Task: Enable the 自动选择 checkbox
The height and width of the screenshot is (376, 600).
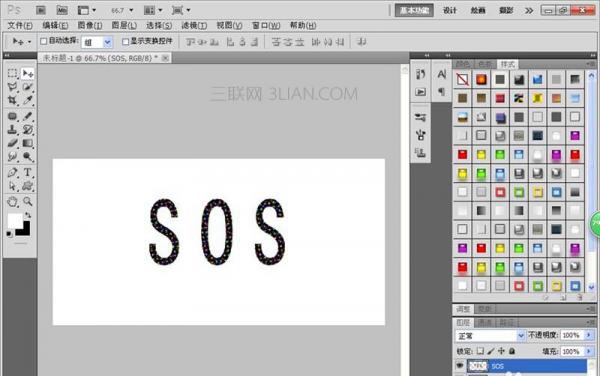Action: click(44, 41)
